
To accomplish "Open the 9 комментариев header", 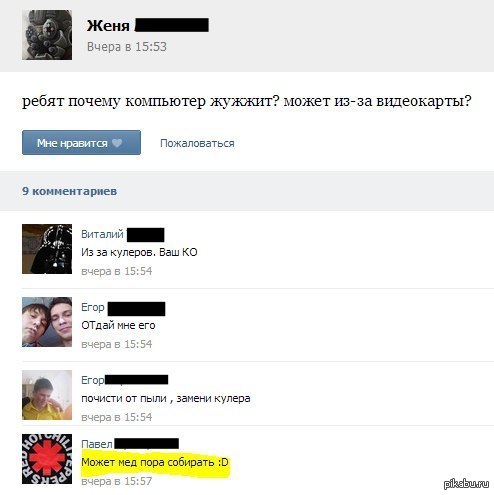I will 69,191.
